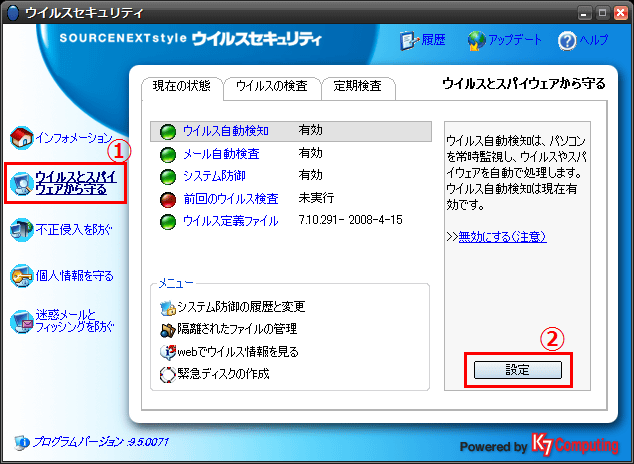The height and width of the screenshot is (464, 634).
Task: Click the 7.10.291- 2008-4-15 definition version text
Action: pos(351,220)
